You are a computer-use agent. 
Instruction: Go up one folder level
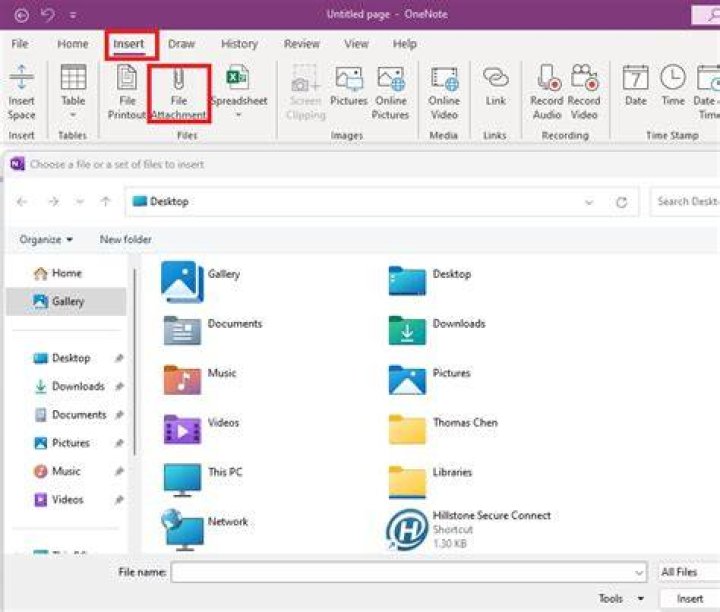point(106,202)
